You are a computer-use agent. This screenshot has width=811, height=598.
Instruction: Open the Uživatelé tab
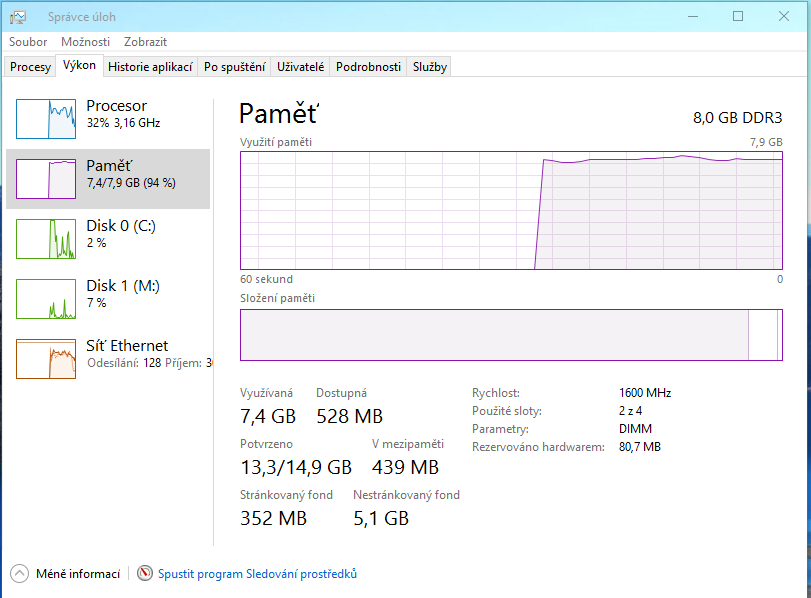coord(300,67)
